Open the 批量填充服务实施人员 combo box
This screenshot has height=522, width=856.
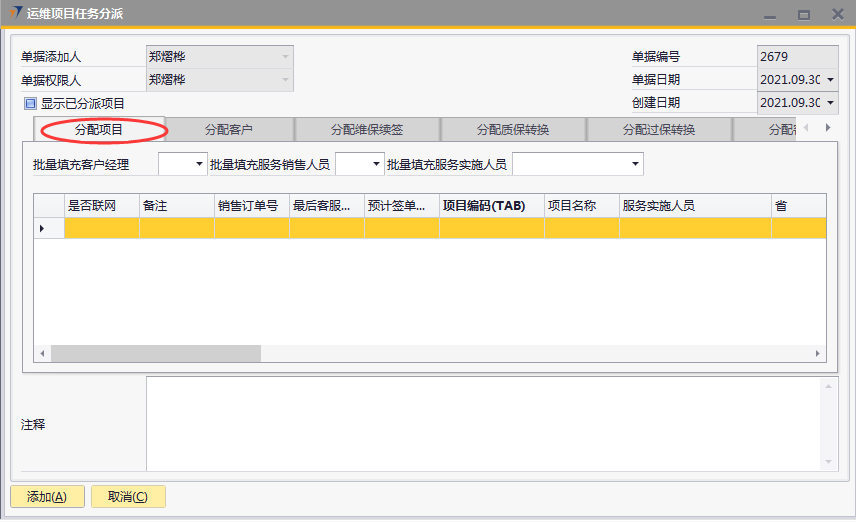pyautogui.click(x=635, y=164)
